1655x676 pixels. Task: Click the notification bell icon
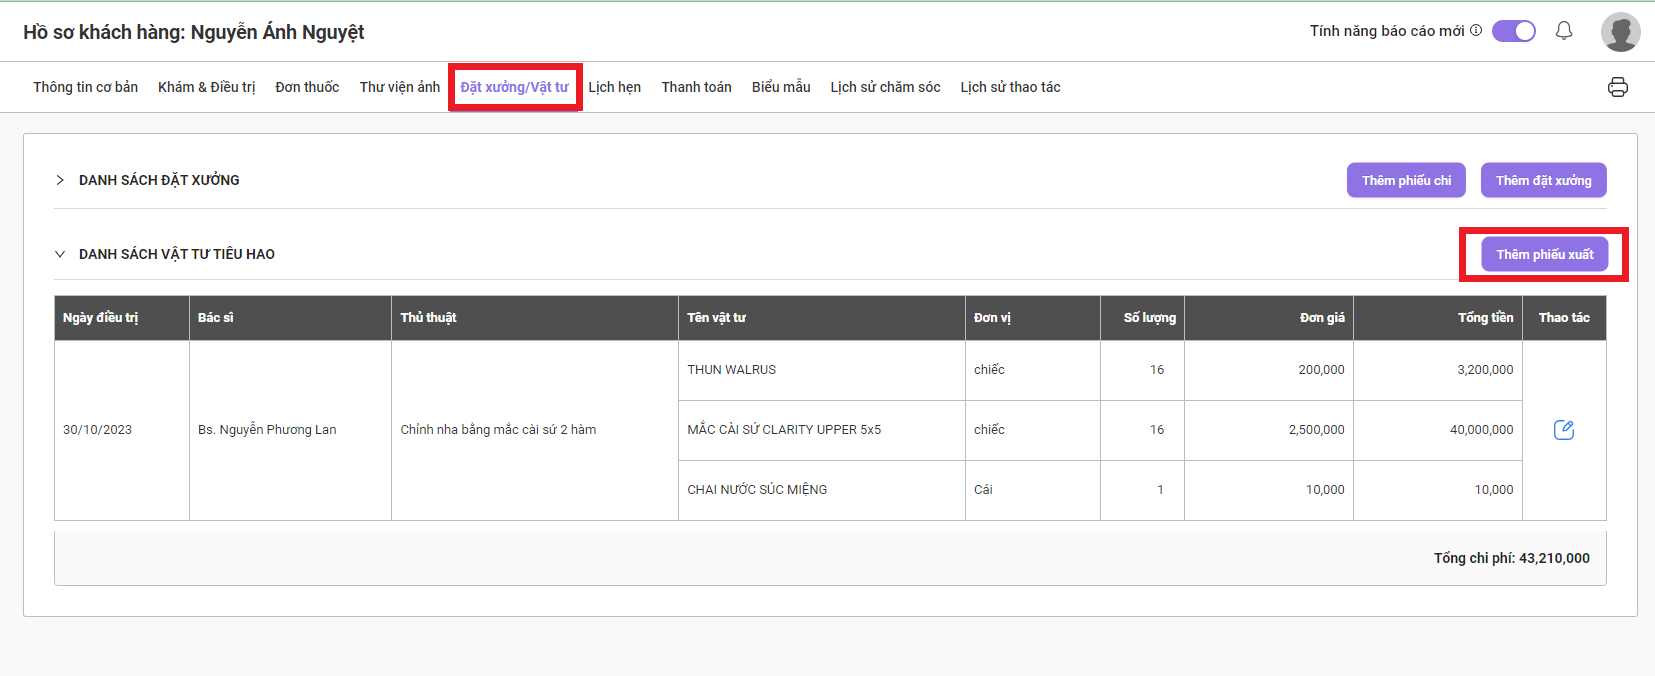coord(1564,31)
